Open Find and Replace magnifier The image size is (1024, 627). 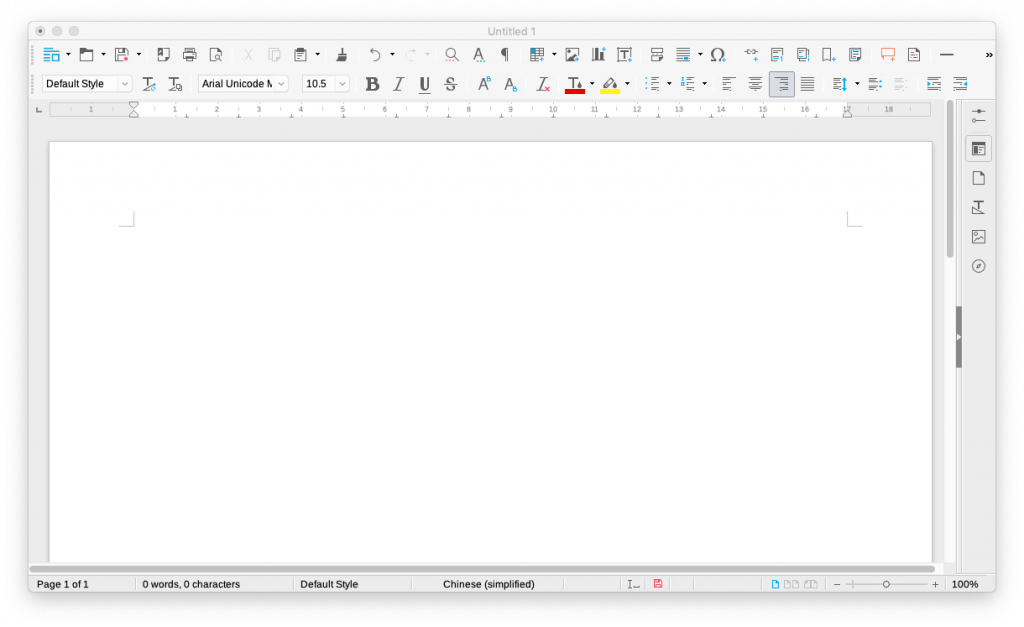pos(451,55)
